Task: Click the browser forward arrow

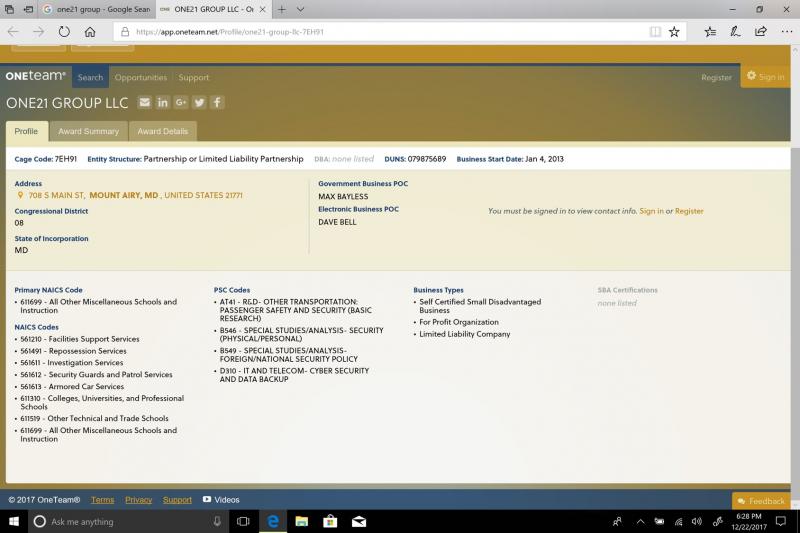Action: tap(39, 32)
